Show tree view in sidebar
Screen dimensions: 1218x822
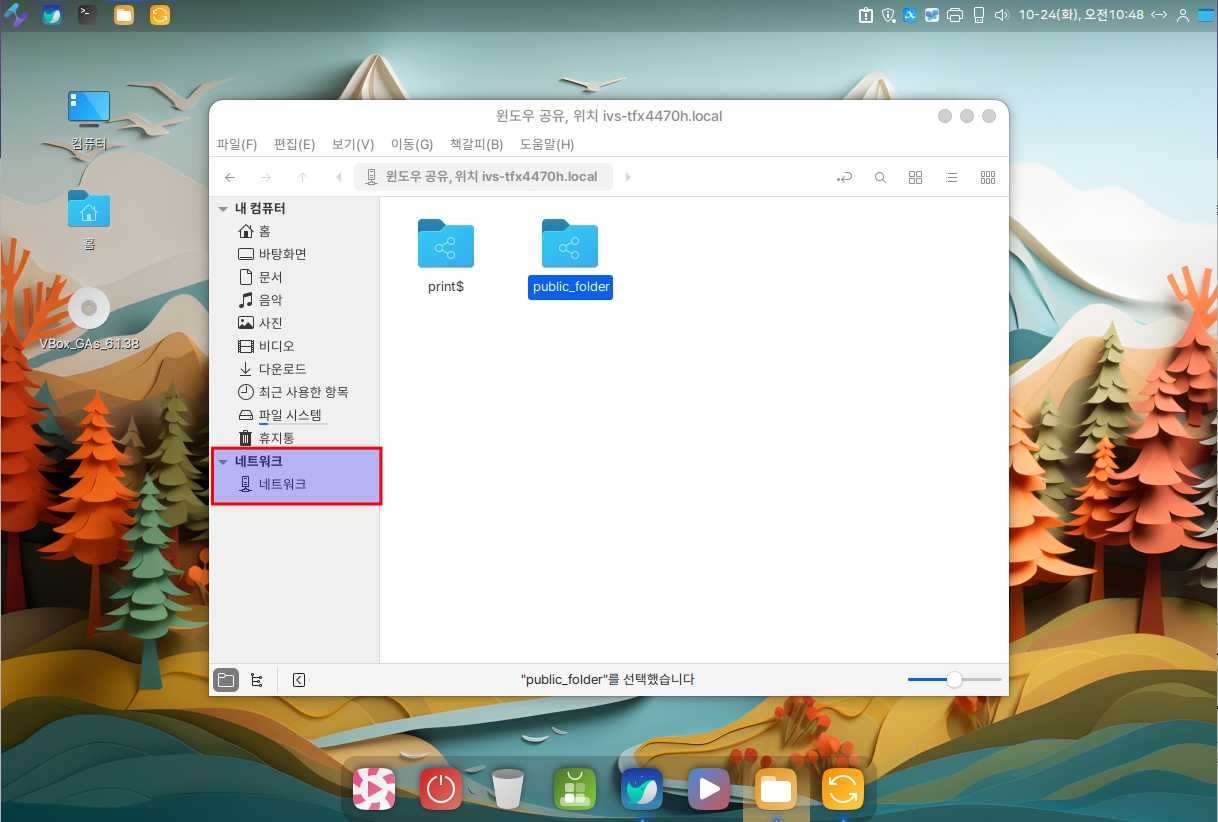257,680
